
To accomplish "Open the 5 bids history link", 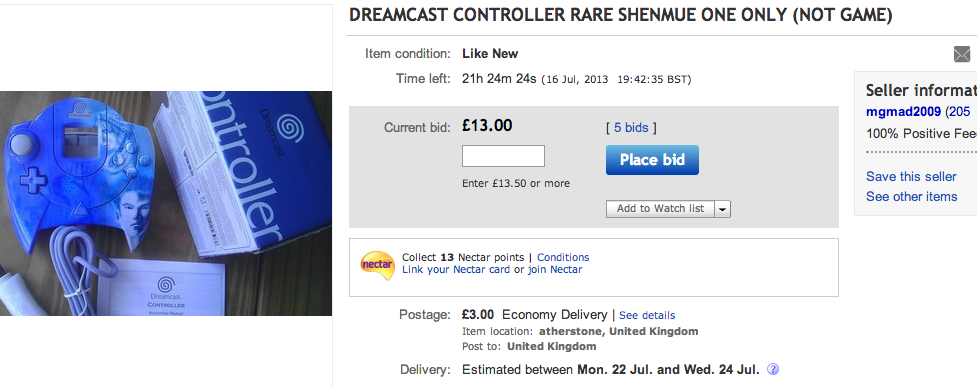I will [x=631, y=128].
